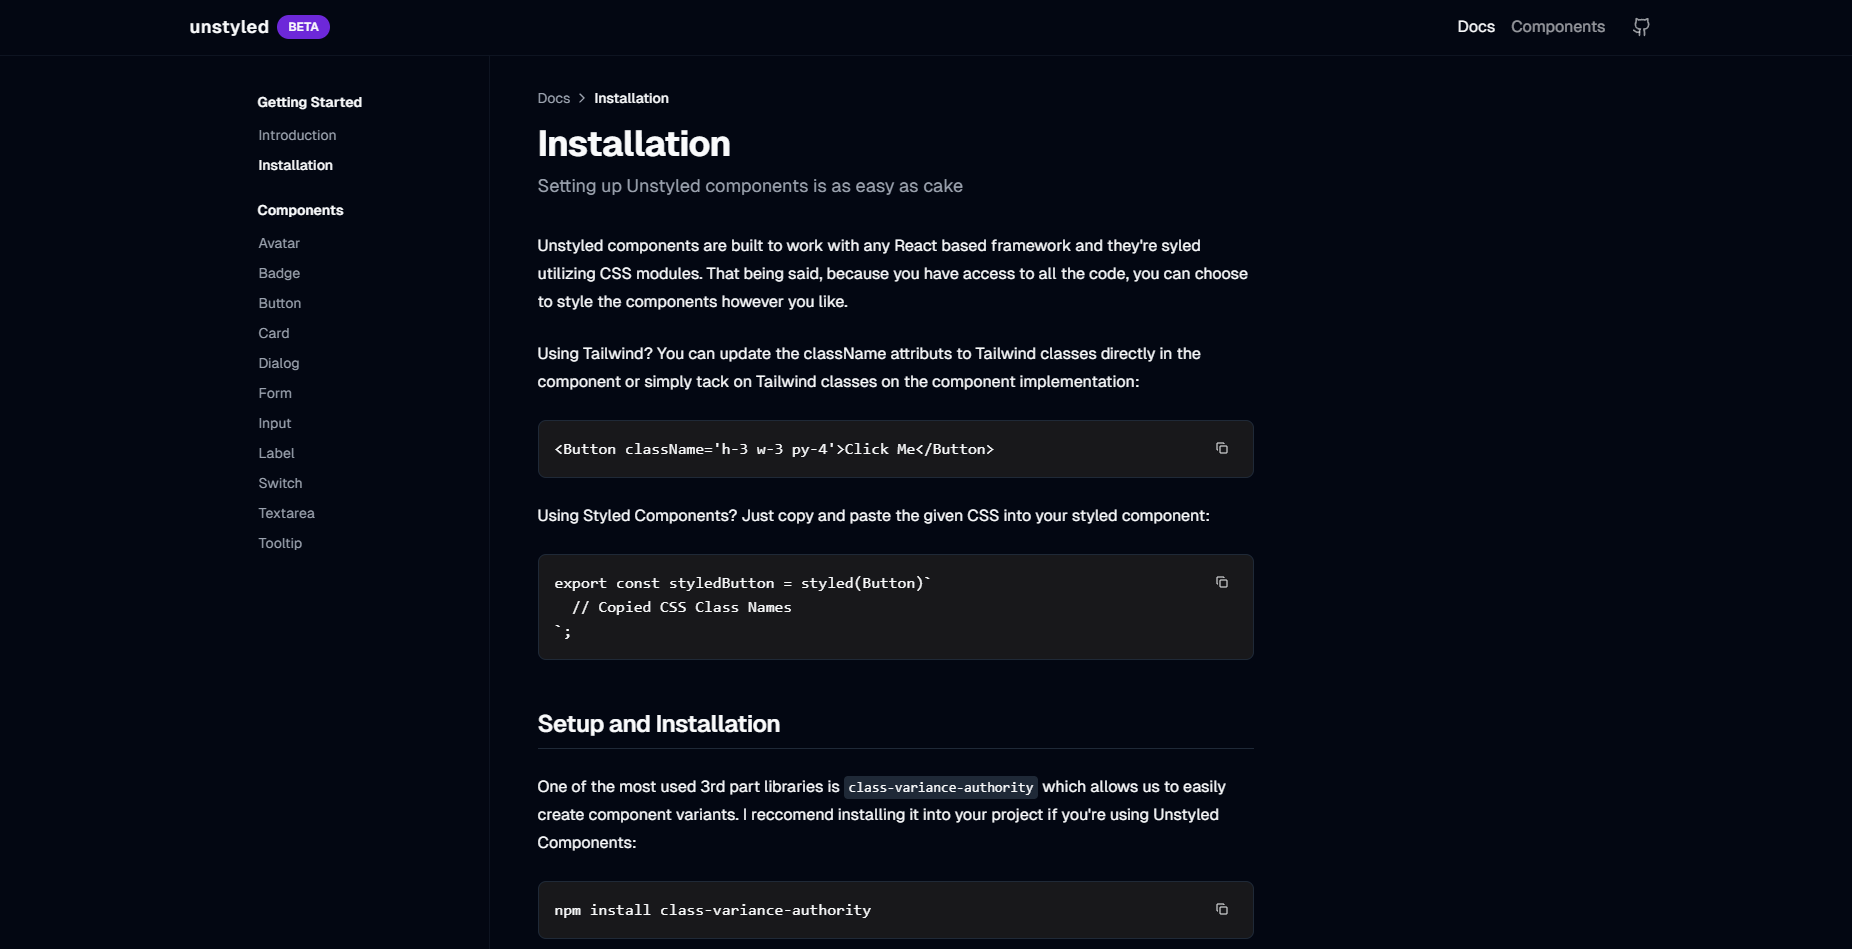This screenshot has height=949, width=1852.
Task: Copy the npm install command
Action: 1221,909
